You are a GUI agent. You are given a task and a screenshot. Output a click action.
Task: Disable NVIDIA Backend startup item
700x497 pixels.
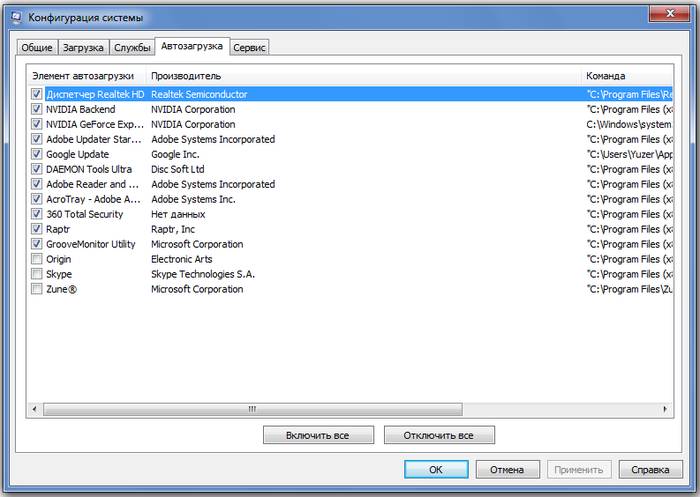pyautogui.click(x=37, y=109)
